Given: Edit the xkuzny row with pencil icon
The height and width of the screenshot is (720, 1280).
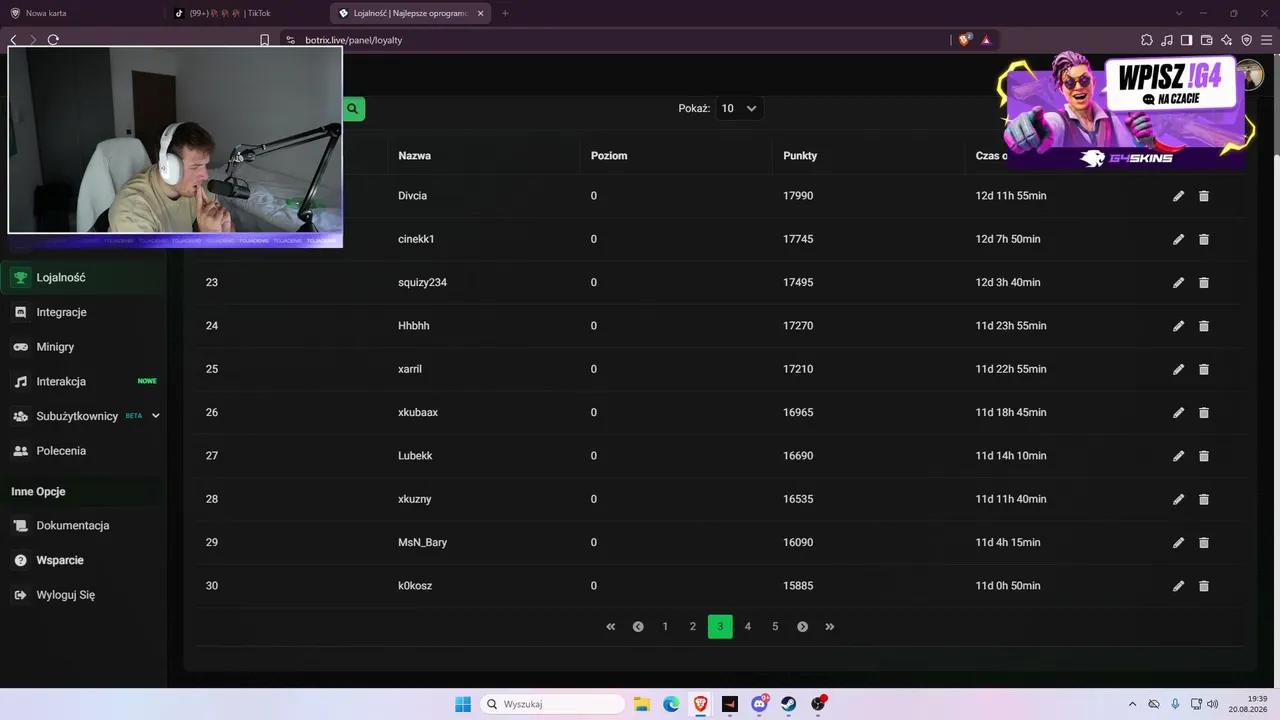Looking at the screenshot, I should [x=1178, y=499].
